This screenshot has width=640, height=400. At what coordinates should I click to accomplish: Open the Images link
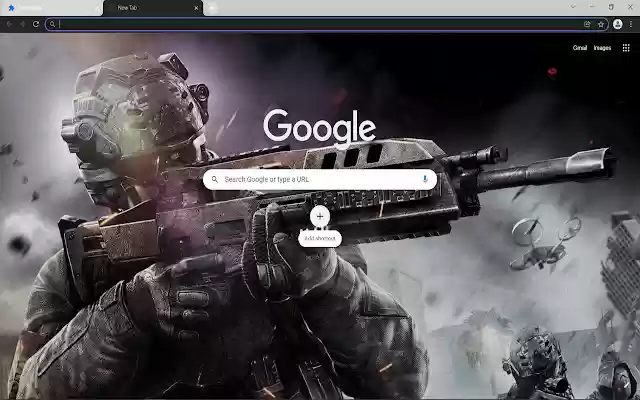pos(602,48)
